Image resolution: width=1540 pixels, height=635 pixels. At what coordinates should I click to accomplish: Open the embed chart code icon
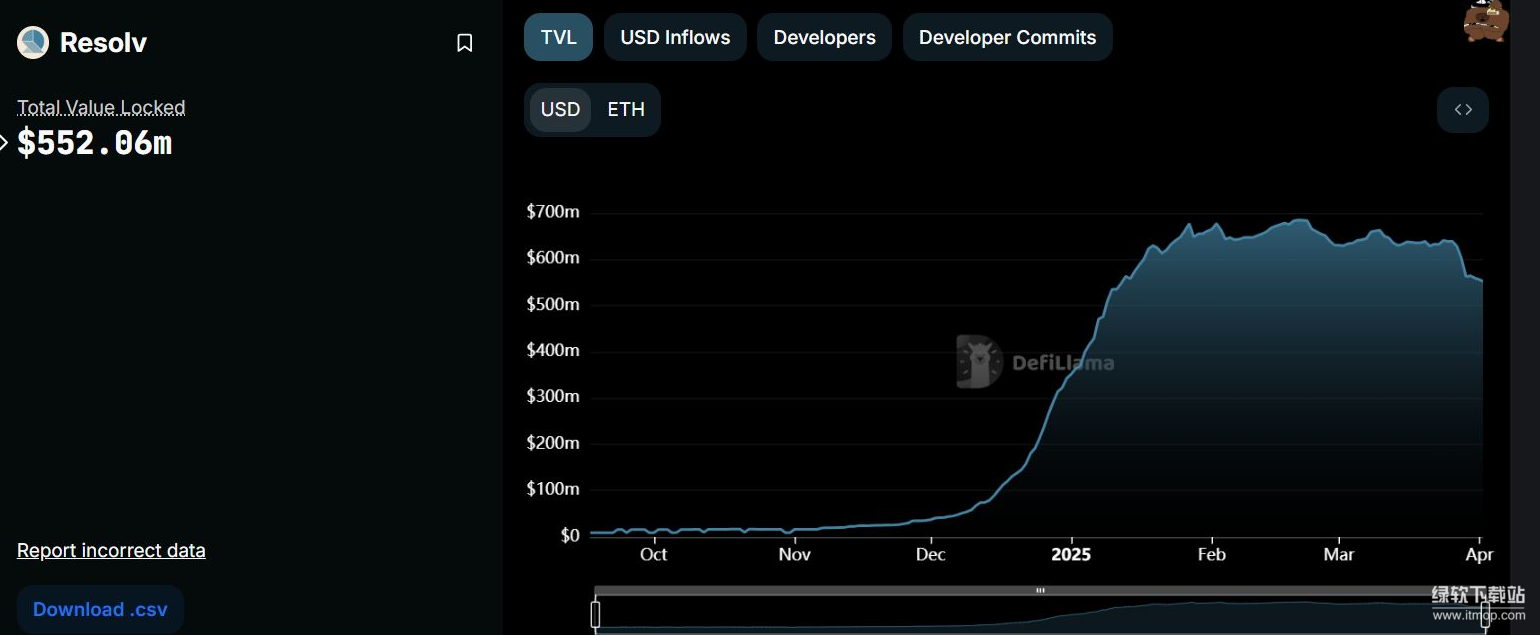click(1463, 110)
